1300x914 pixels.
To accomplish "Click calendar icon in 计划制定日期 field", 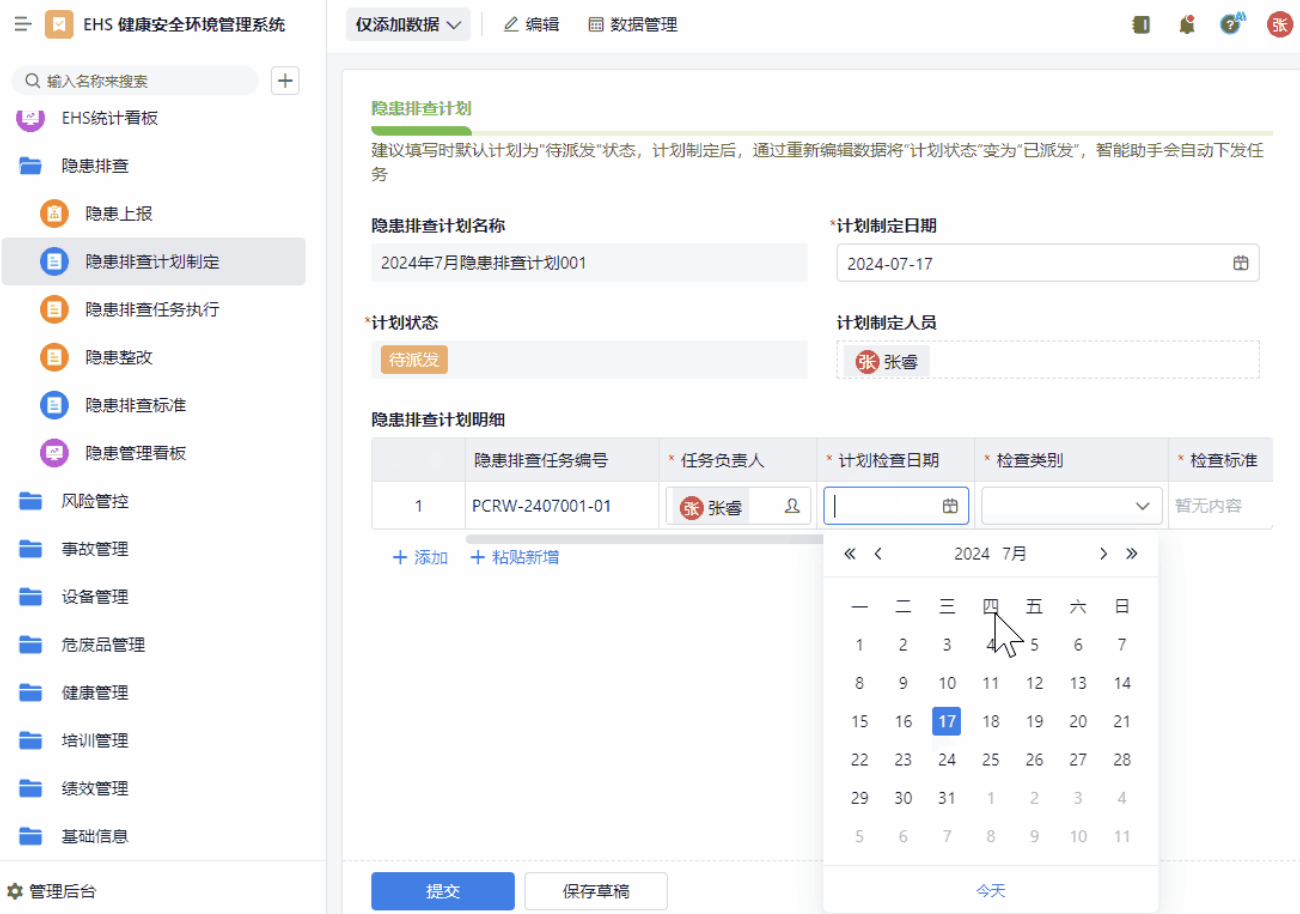I will click(x=1240, y=263).
